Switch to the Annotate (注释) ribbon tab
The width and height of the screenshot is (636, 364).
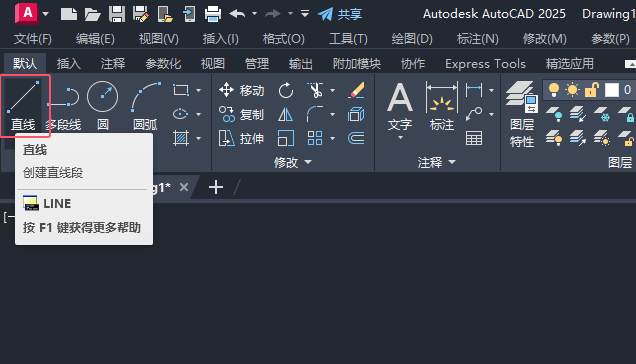(113, 63)
